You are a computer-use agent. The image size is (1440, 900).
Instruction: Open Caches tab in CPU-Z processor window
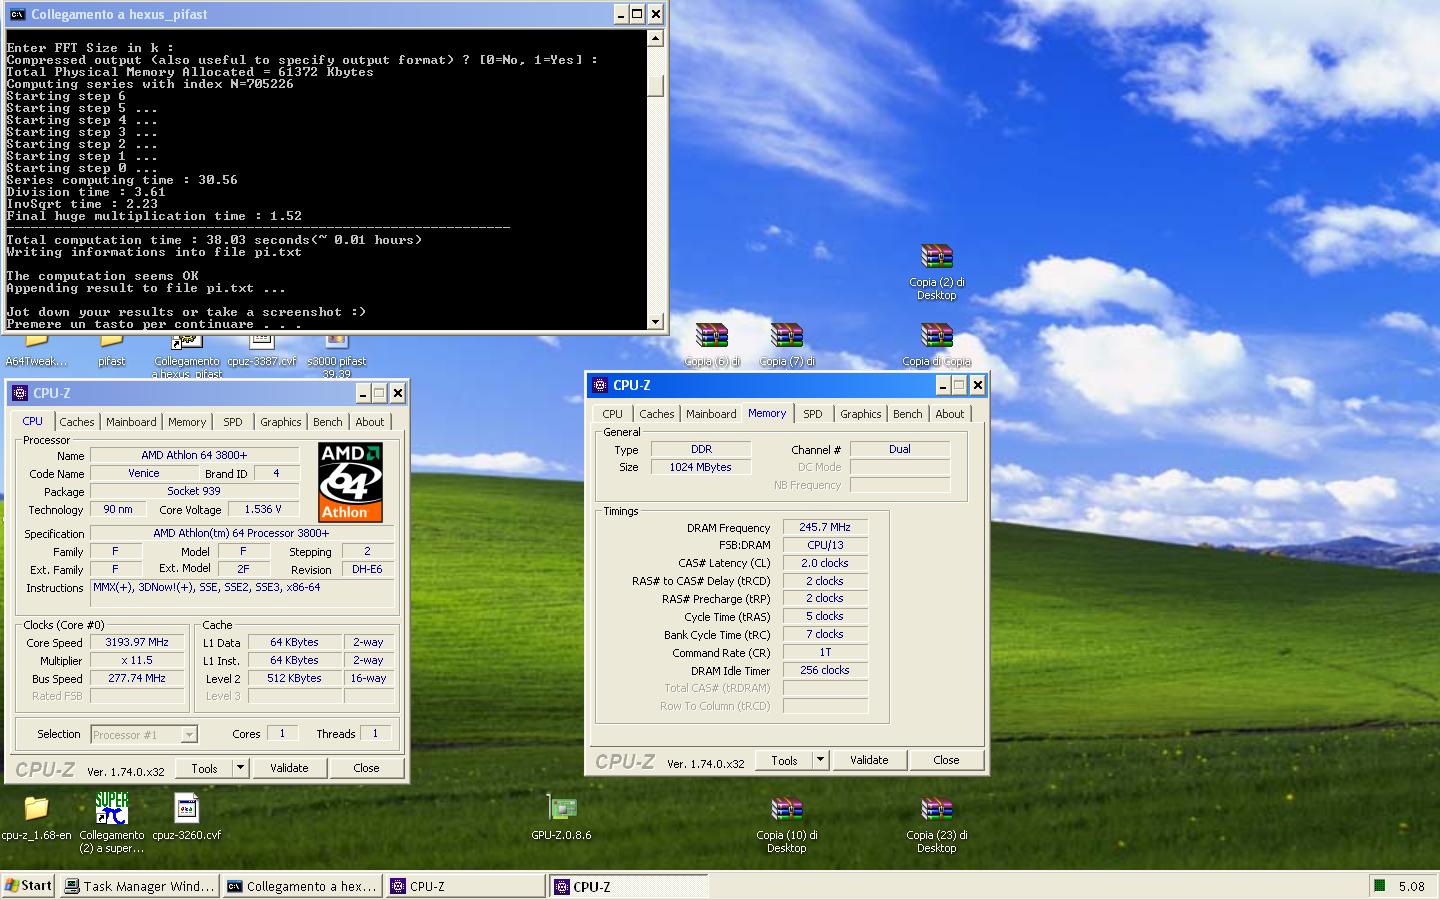[x=76, y=422]
